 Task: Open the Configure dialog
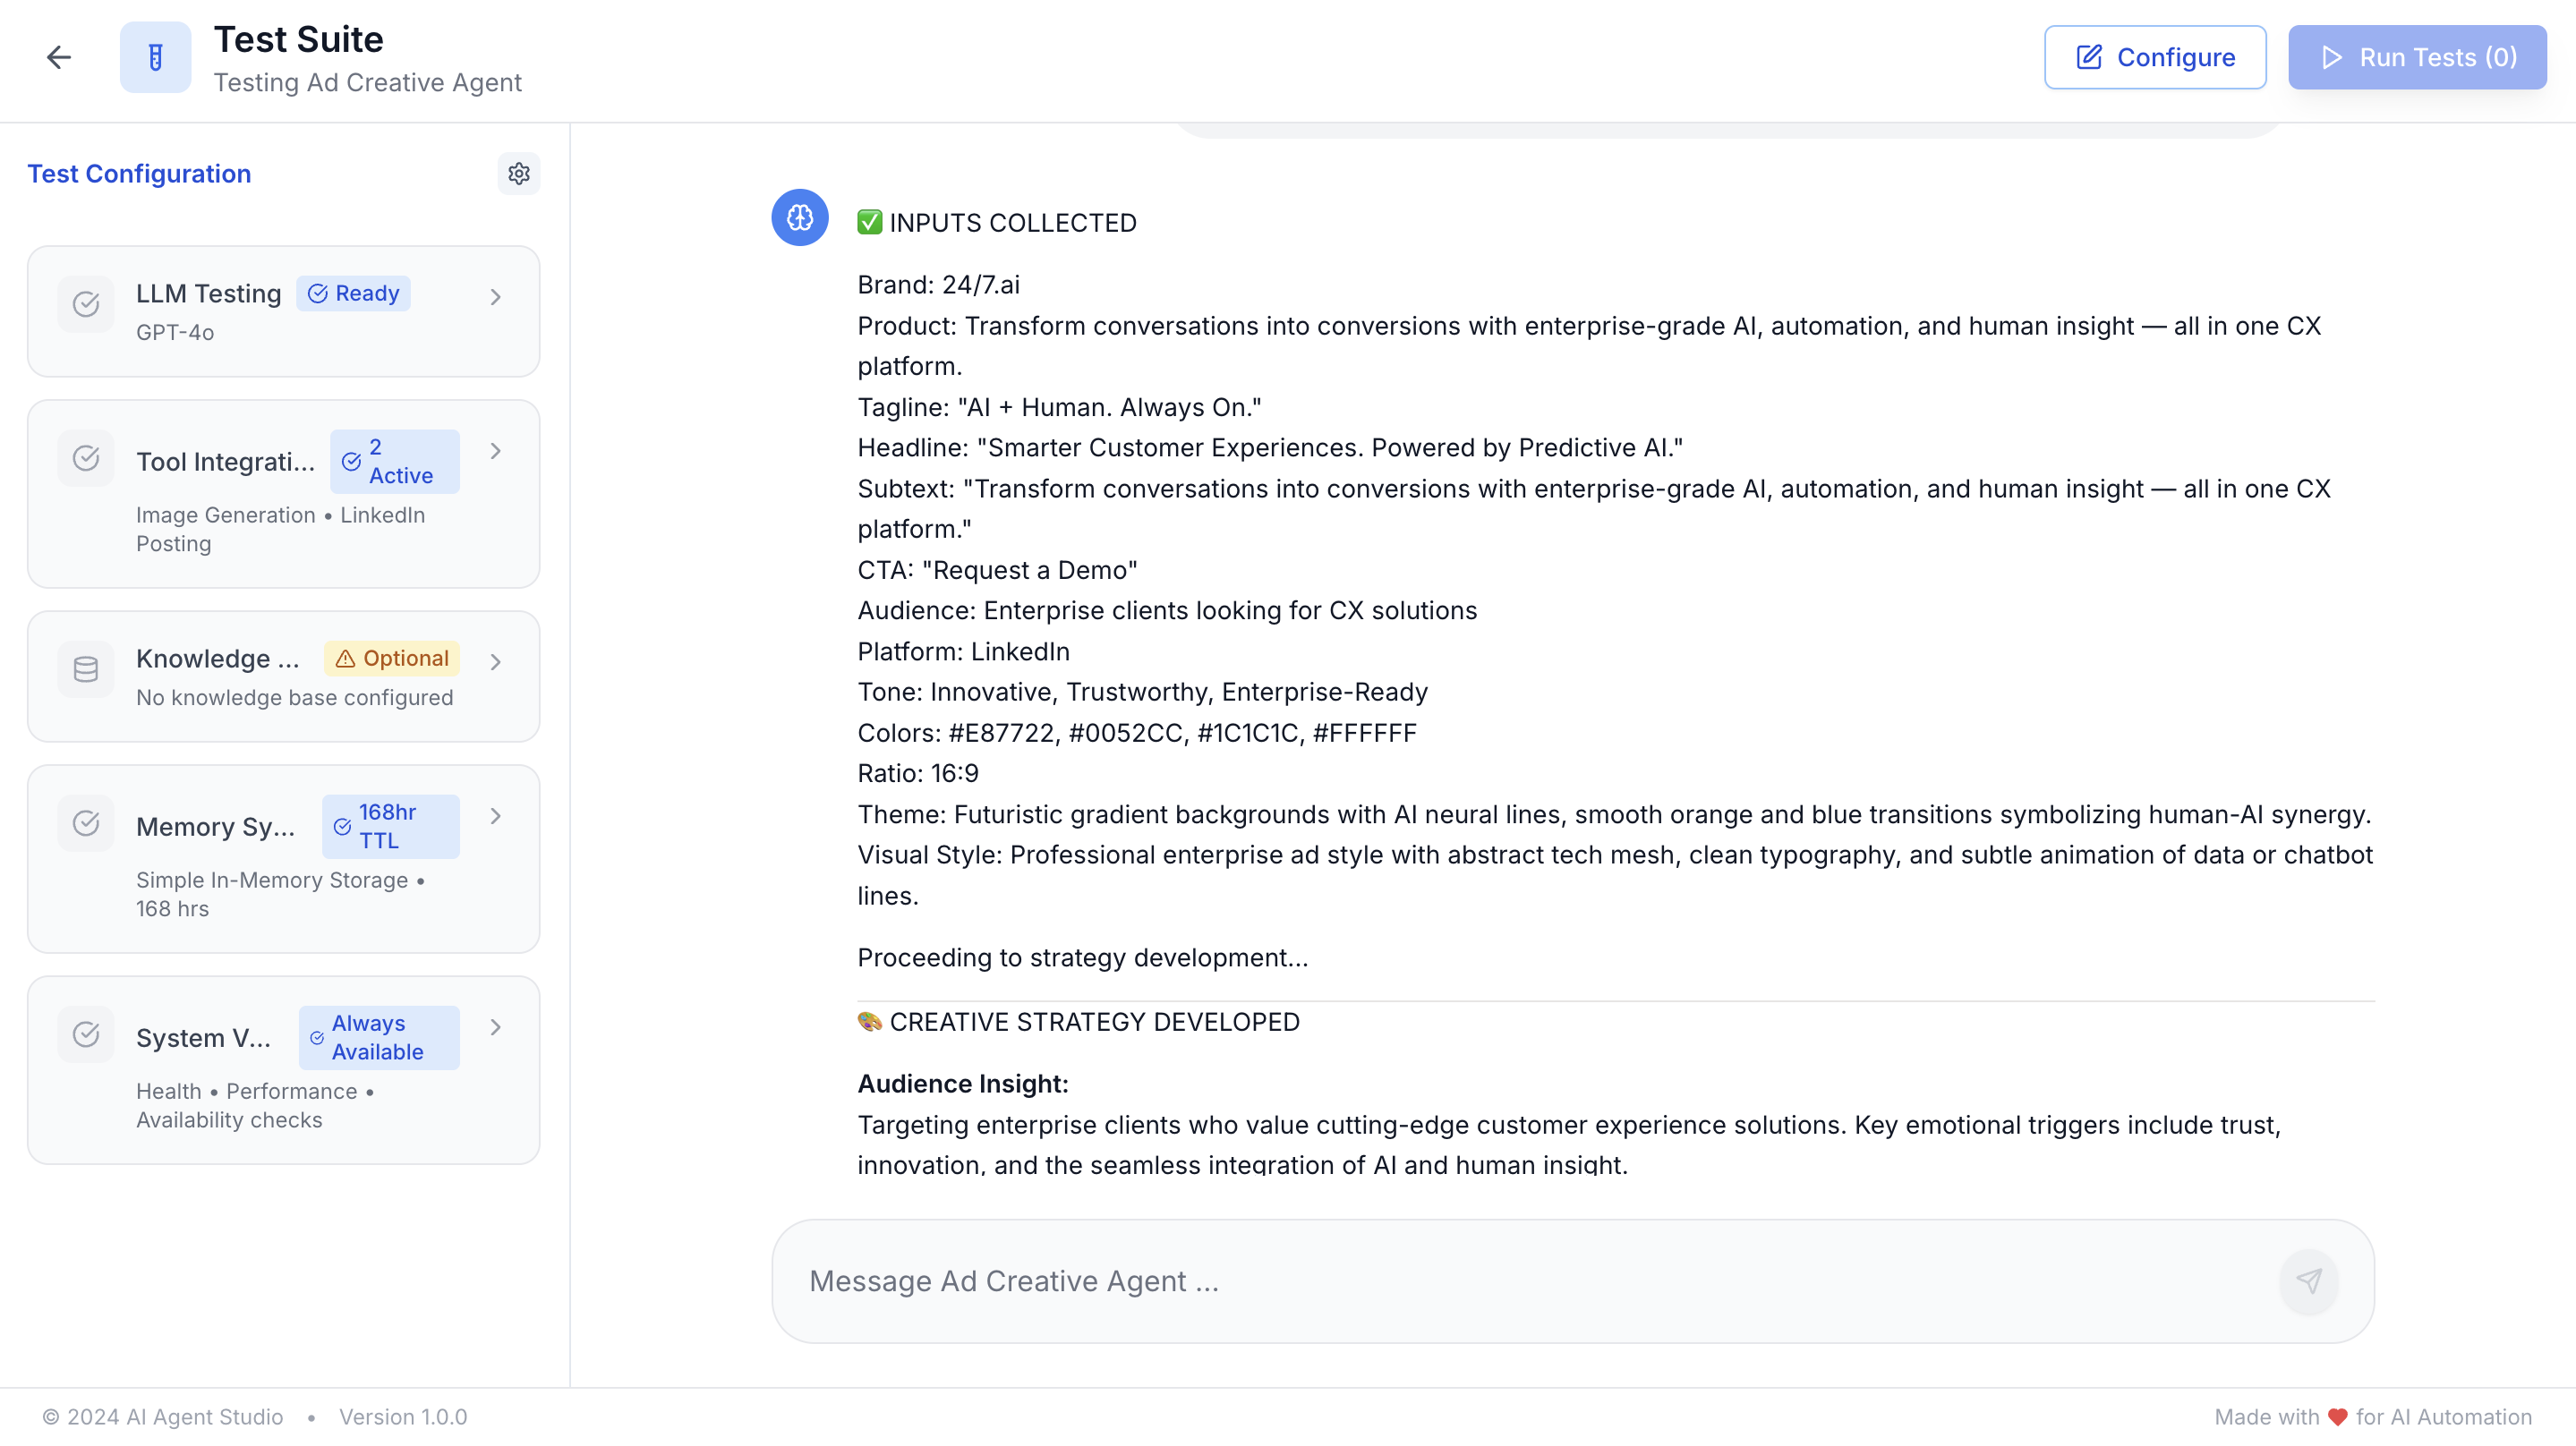point(2154,57)
